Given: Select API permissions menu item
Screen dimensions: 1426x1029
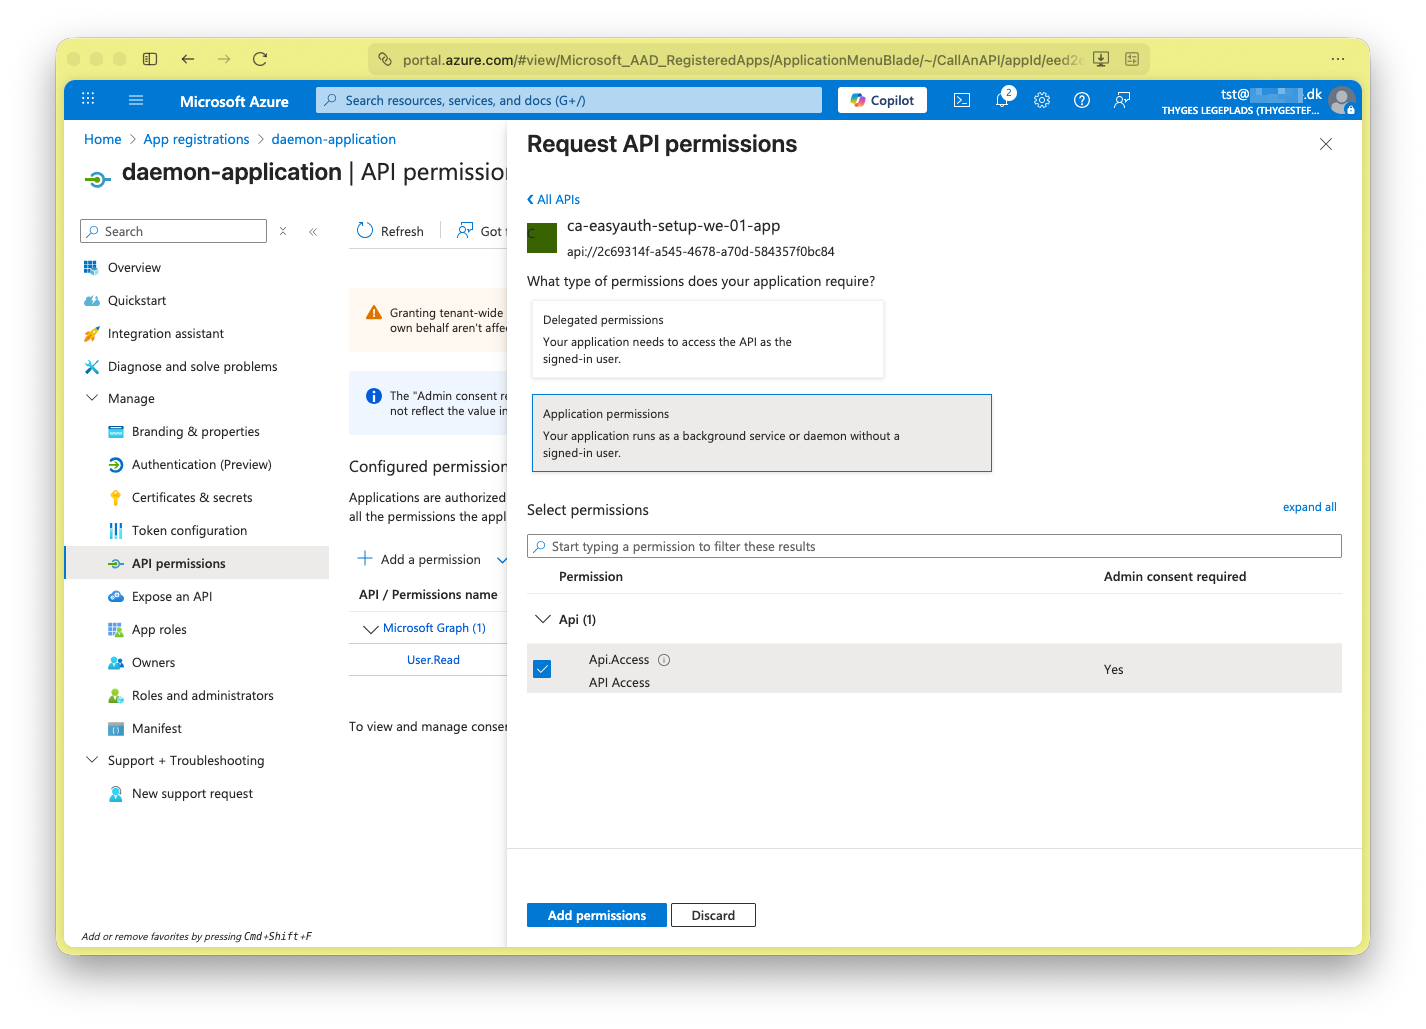Looking at the screenshot, I should 197,563.
